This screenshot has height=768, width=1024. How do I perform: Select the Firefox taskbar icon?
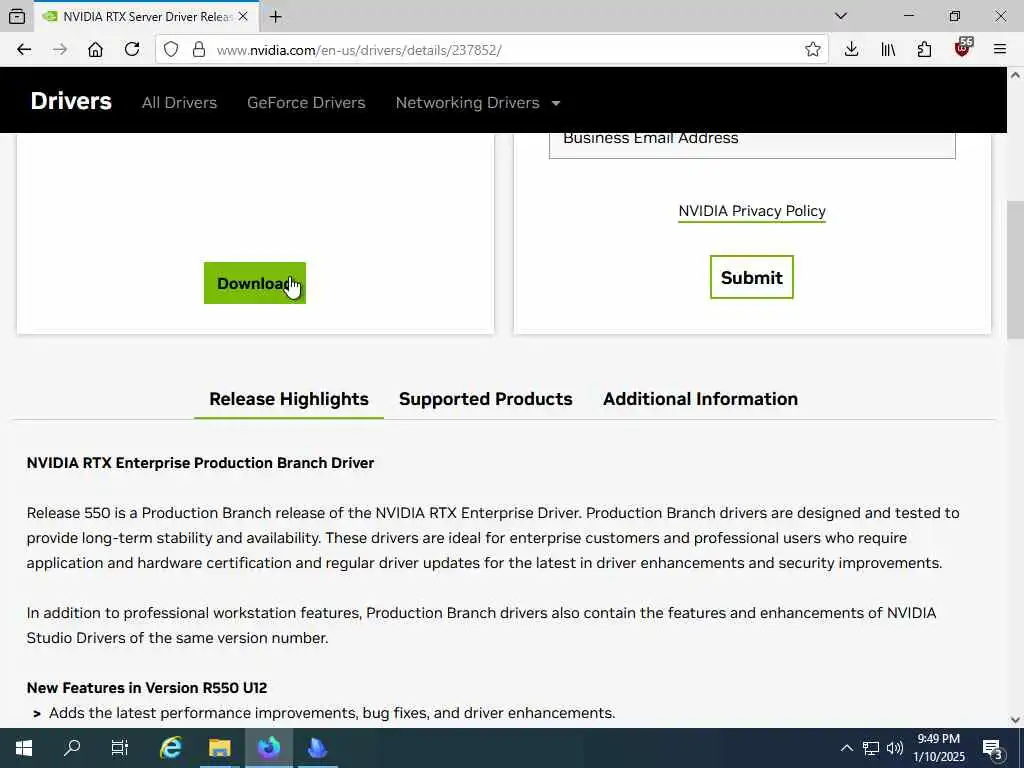tap(268, 748)
